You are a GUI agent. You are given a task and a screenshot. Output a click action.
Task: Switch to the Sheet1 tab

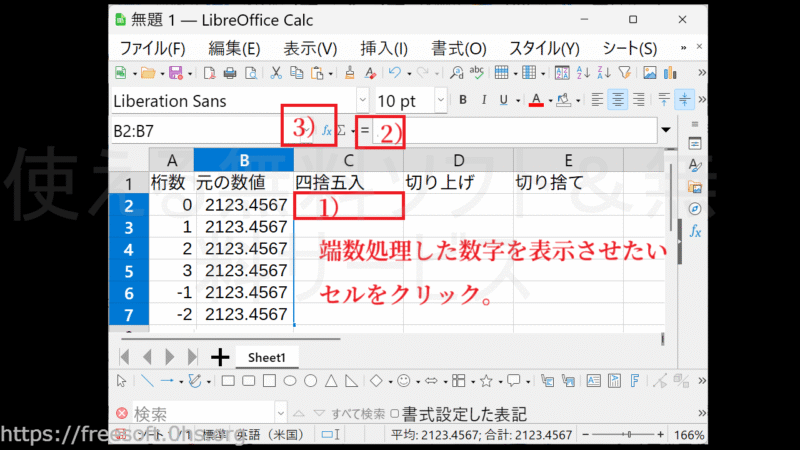[267, 357]
